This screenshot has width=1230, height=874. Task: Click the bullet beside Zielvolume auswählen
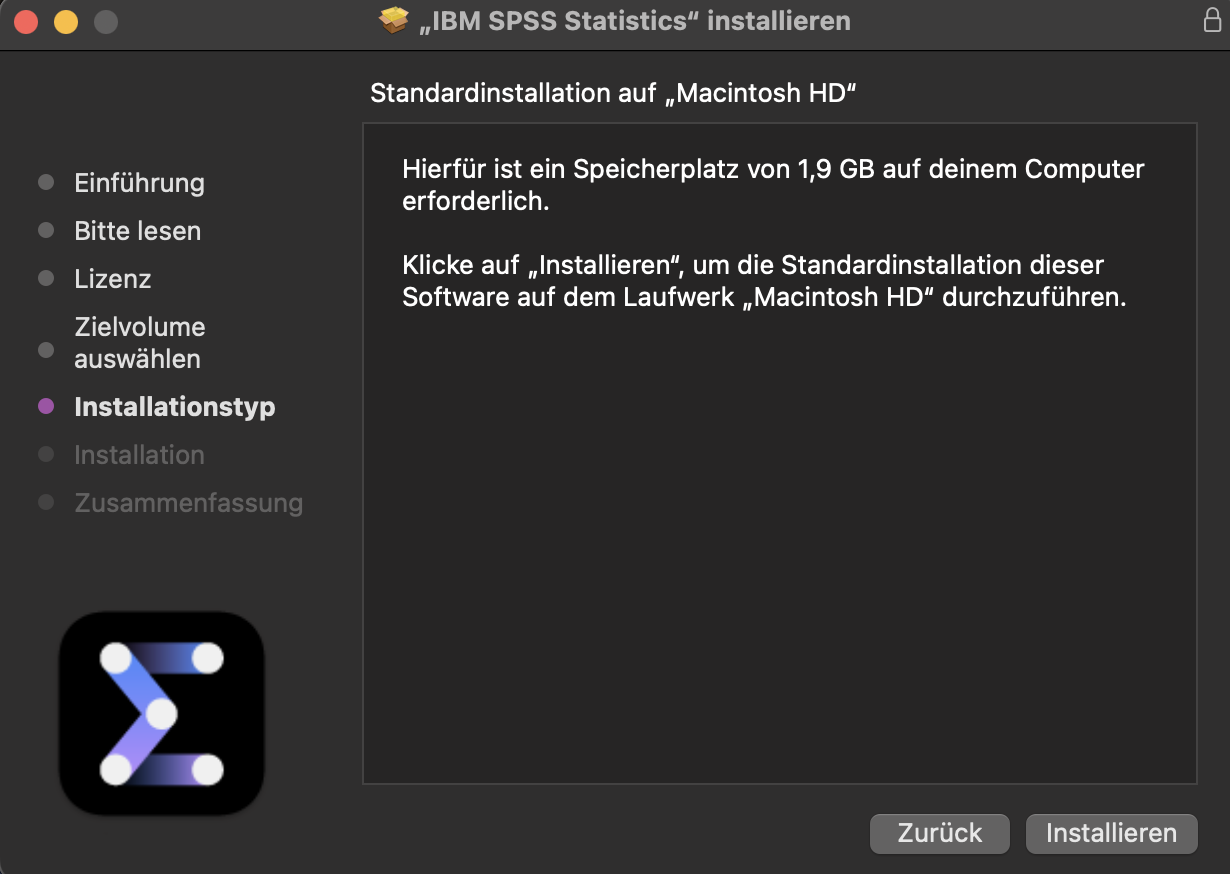tap(45, 350)
